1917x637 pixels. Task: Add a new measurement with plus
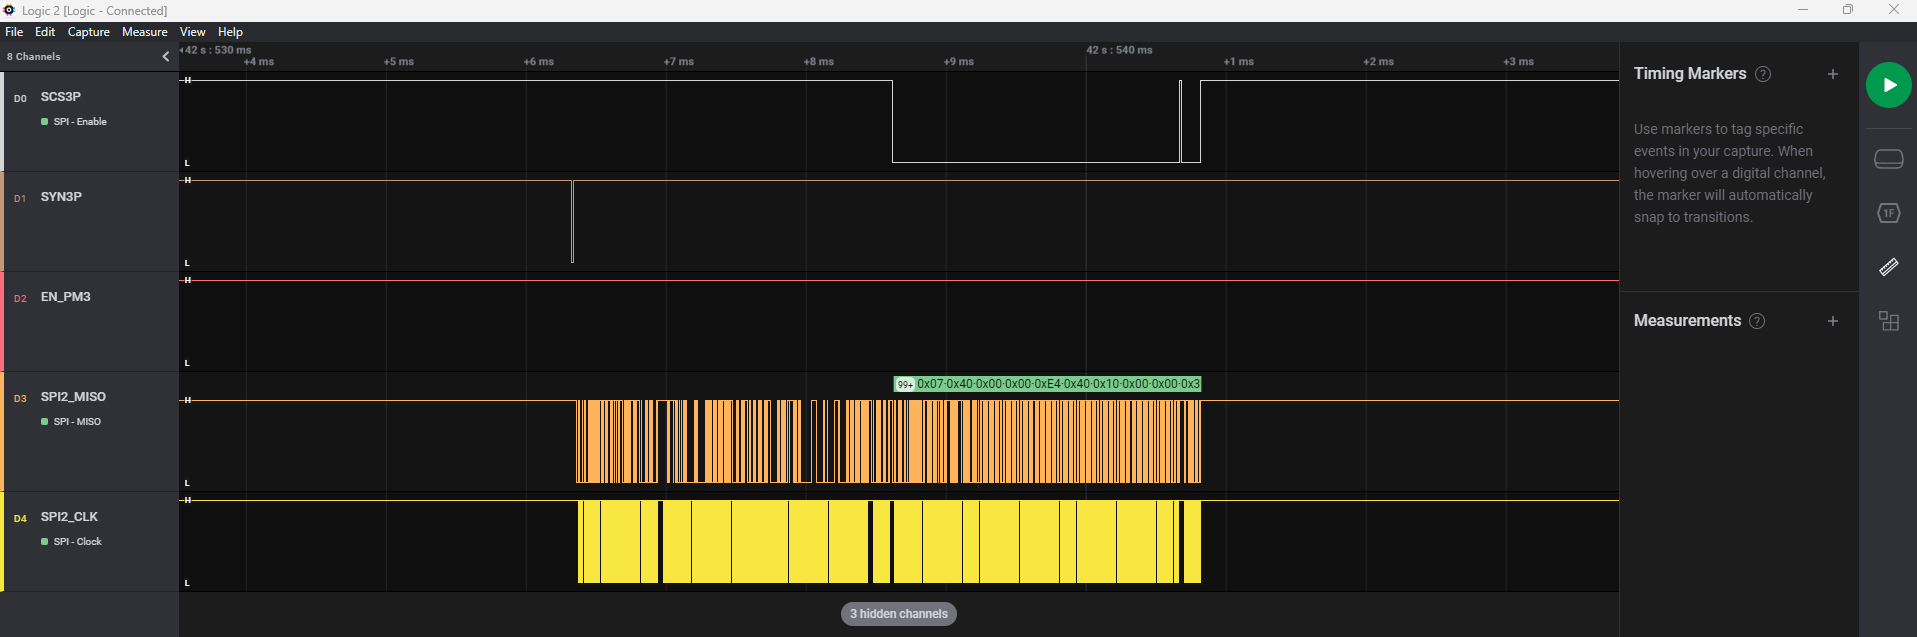click(x=1832, y=321)
